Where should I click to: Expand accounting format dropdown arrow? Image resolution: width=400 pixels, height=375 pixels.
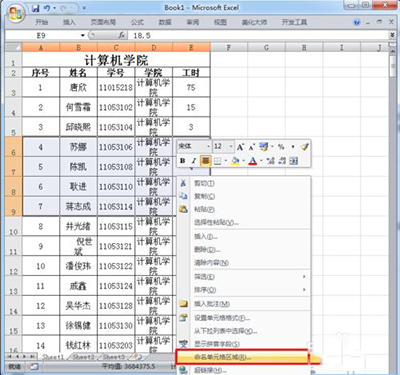tap(272, 147)
